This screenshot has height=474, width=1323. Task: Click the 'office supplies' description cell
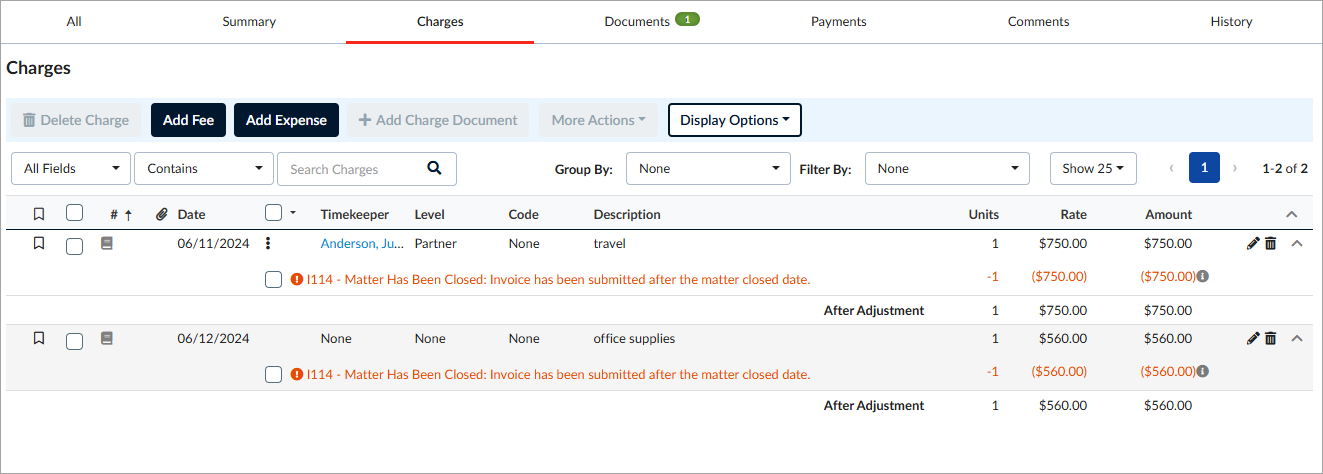(634, 338)
